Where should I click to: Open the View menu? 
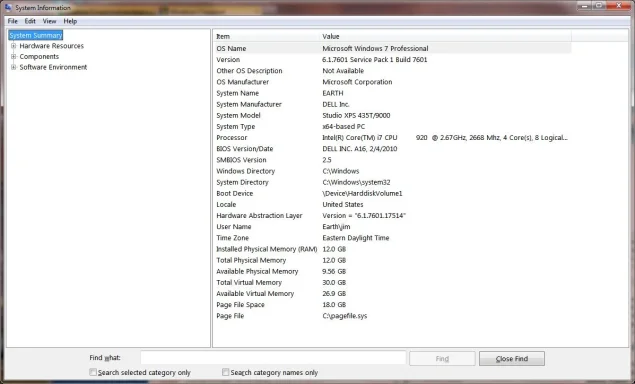(49, 21)
